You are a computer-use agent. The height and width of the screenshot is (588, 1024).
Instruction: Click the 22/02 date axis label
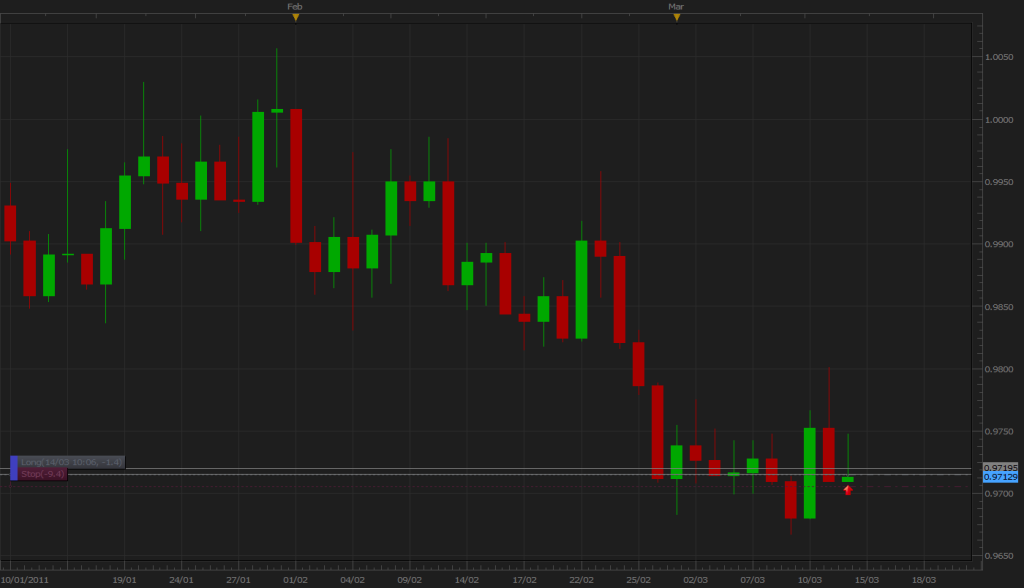581,580
